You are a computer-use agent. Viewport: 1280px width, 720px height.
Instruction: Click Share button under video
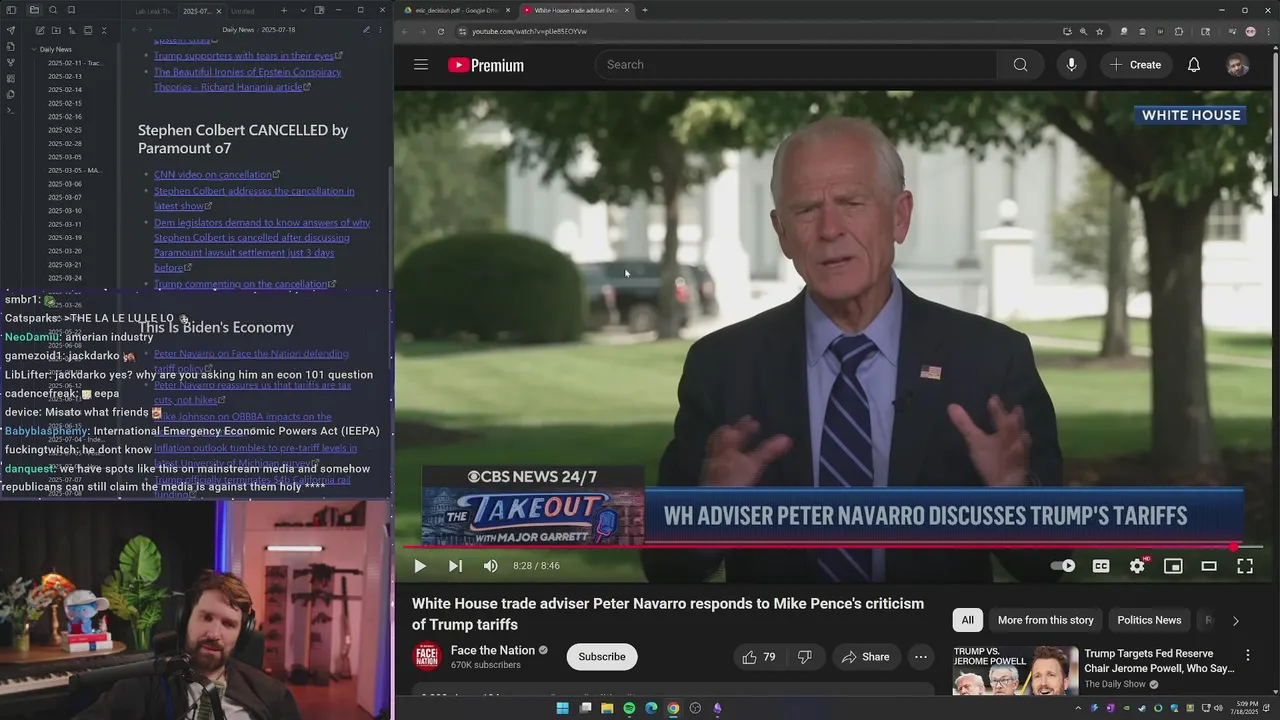click(x=865, y=657)
